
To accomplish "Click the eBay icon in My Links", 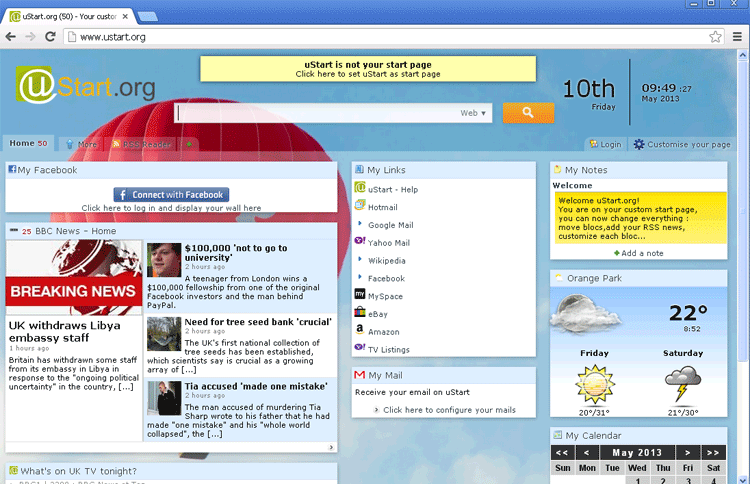I will click(360, 312).
